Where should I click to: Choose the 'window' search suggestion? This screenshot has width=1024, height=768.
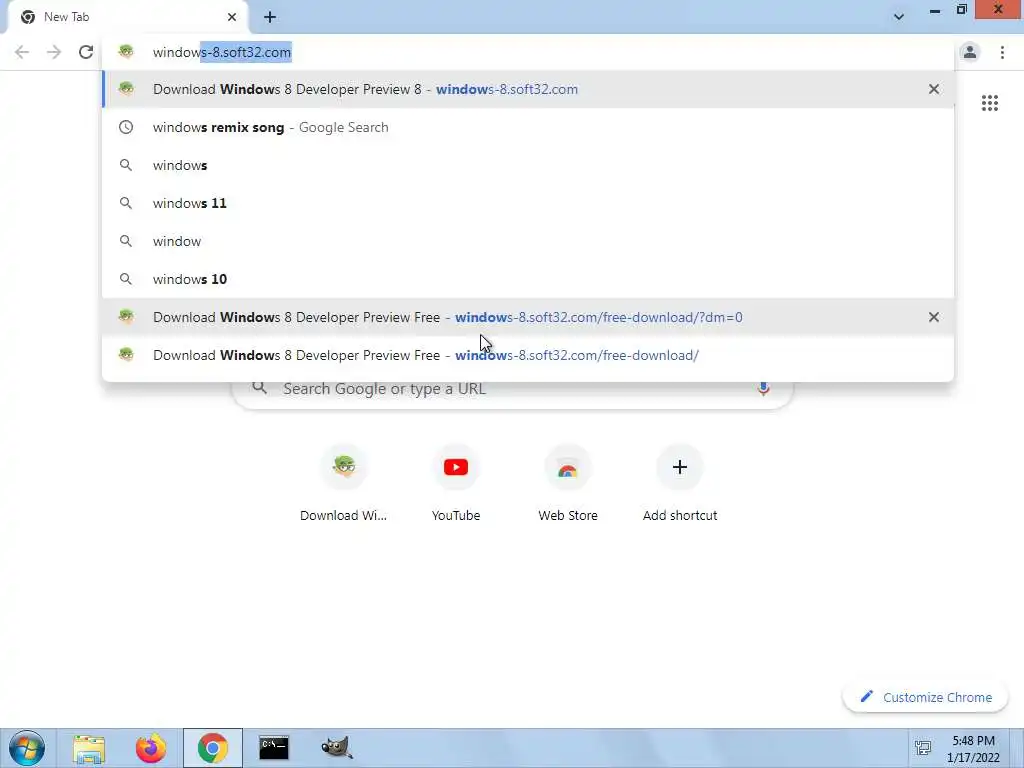(x=528, y=241)
